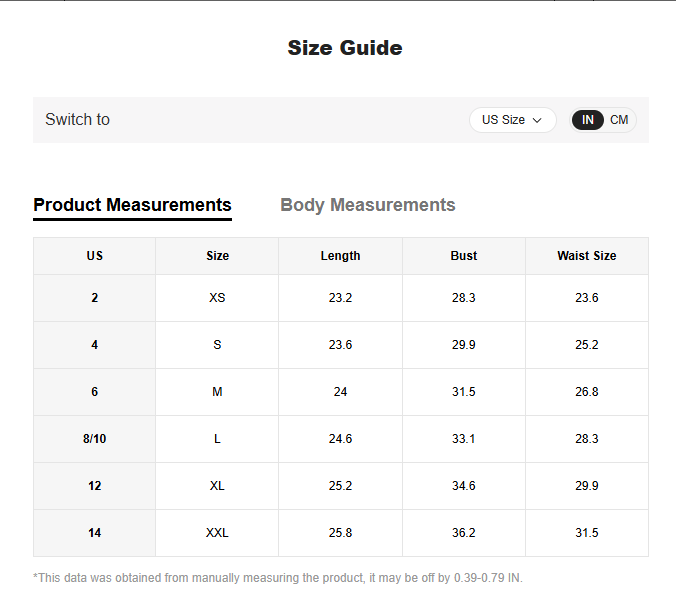676x598 pixels.
Task: Click the manual measurement disclaimer note
Action: [278, 578]
